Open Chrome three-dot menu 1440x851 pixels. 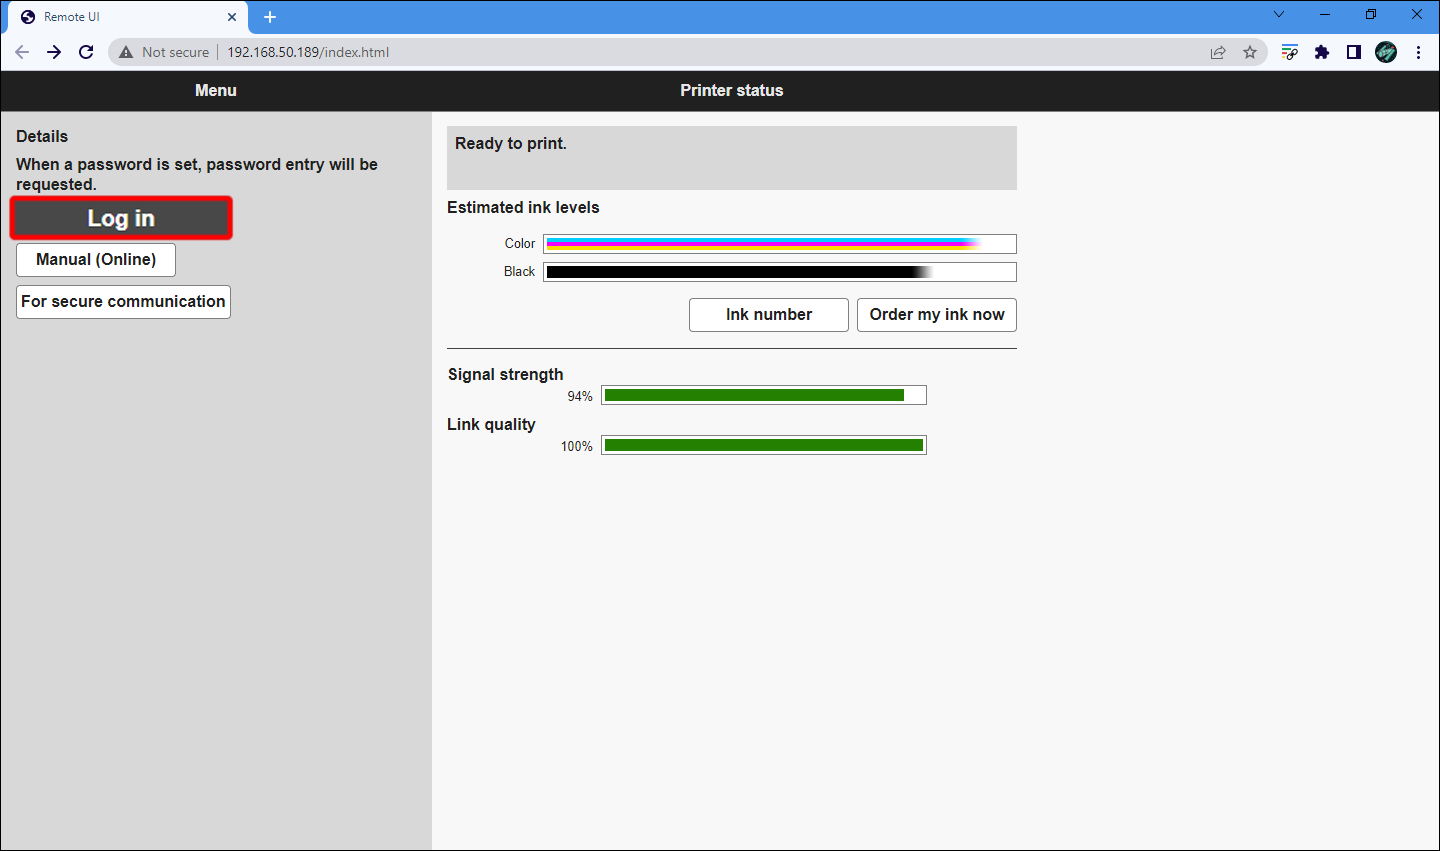coord(1418,52)
